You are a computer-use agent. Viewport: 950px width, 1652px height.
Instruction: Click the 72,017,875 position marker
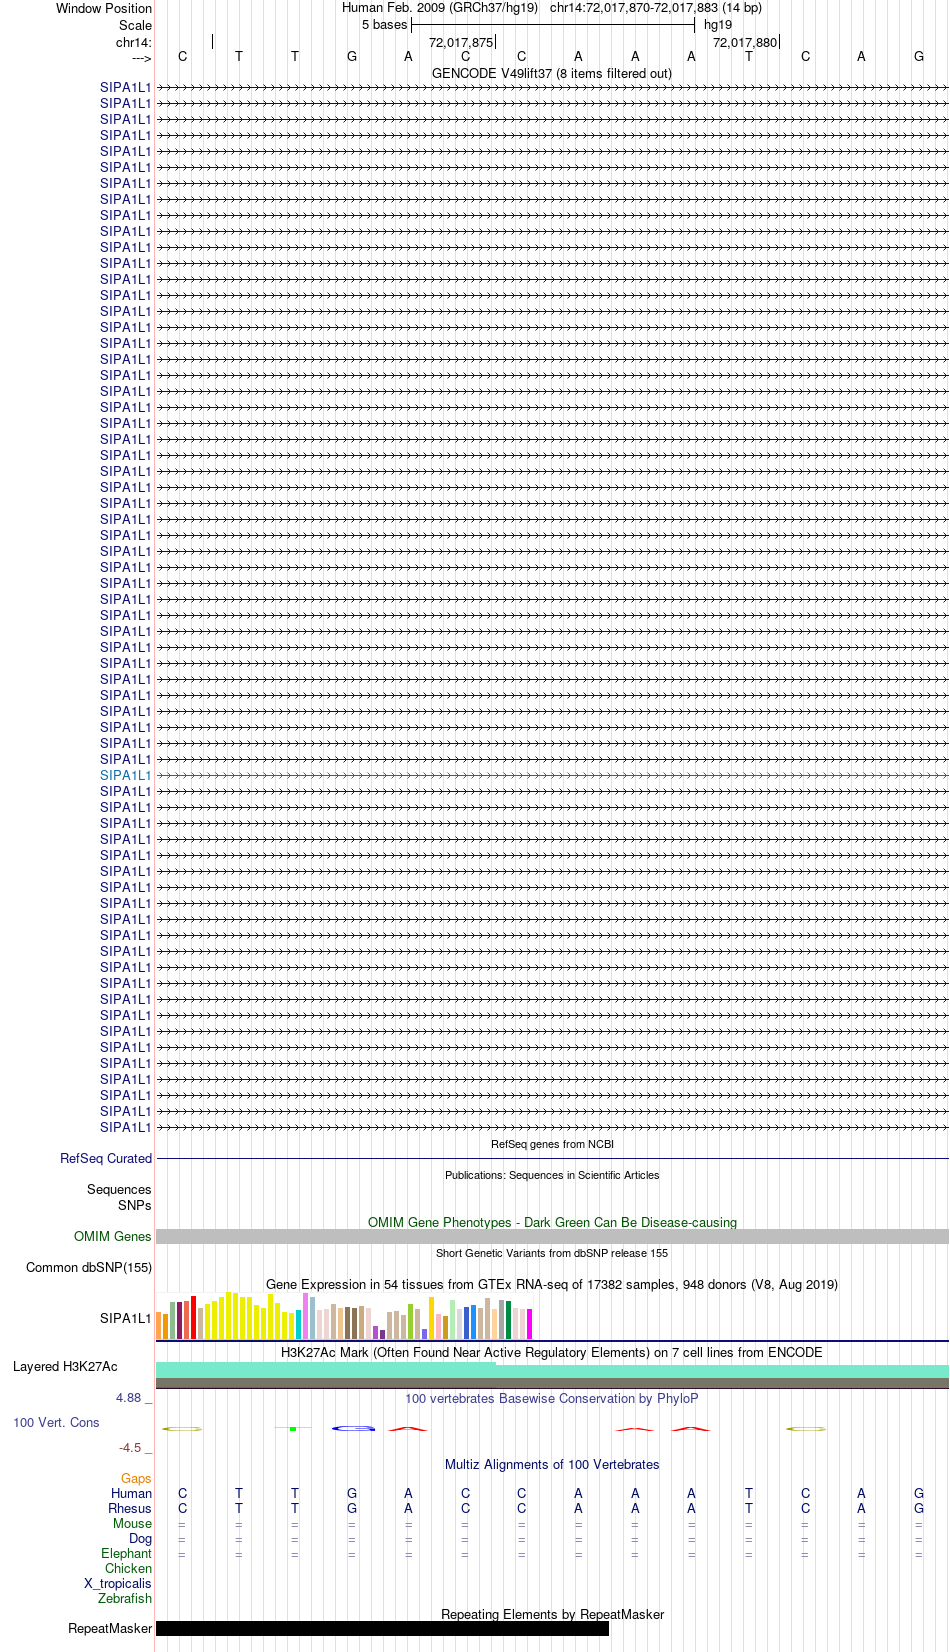pyautogui.click(x=461, y=42)
